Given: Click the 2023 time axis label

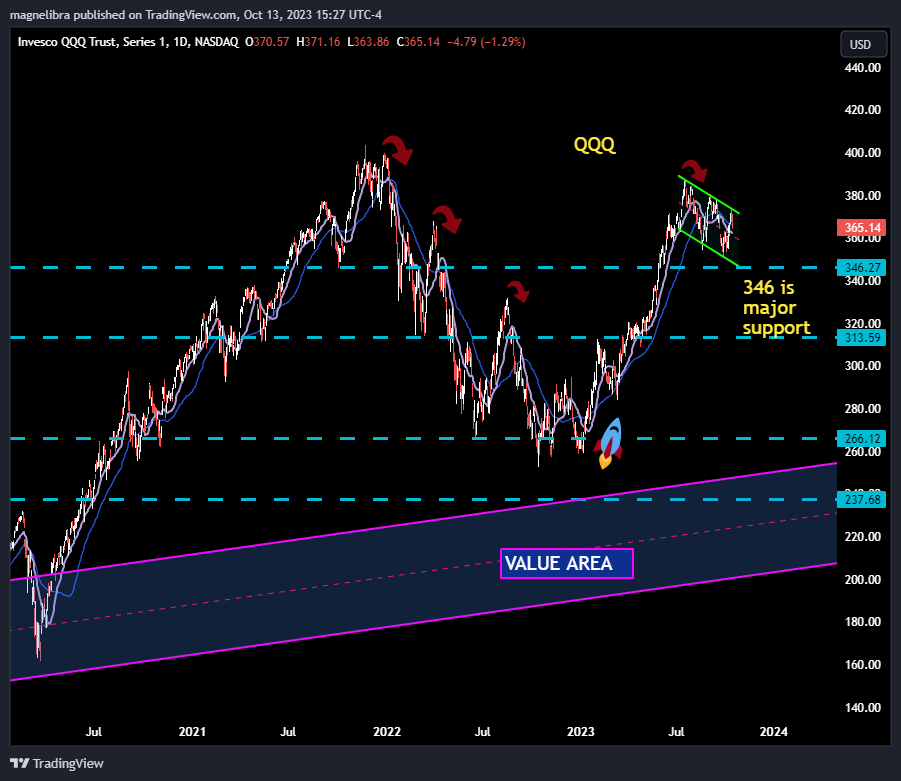Looking at the screenshot, I should [580, 732].
